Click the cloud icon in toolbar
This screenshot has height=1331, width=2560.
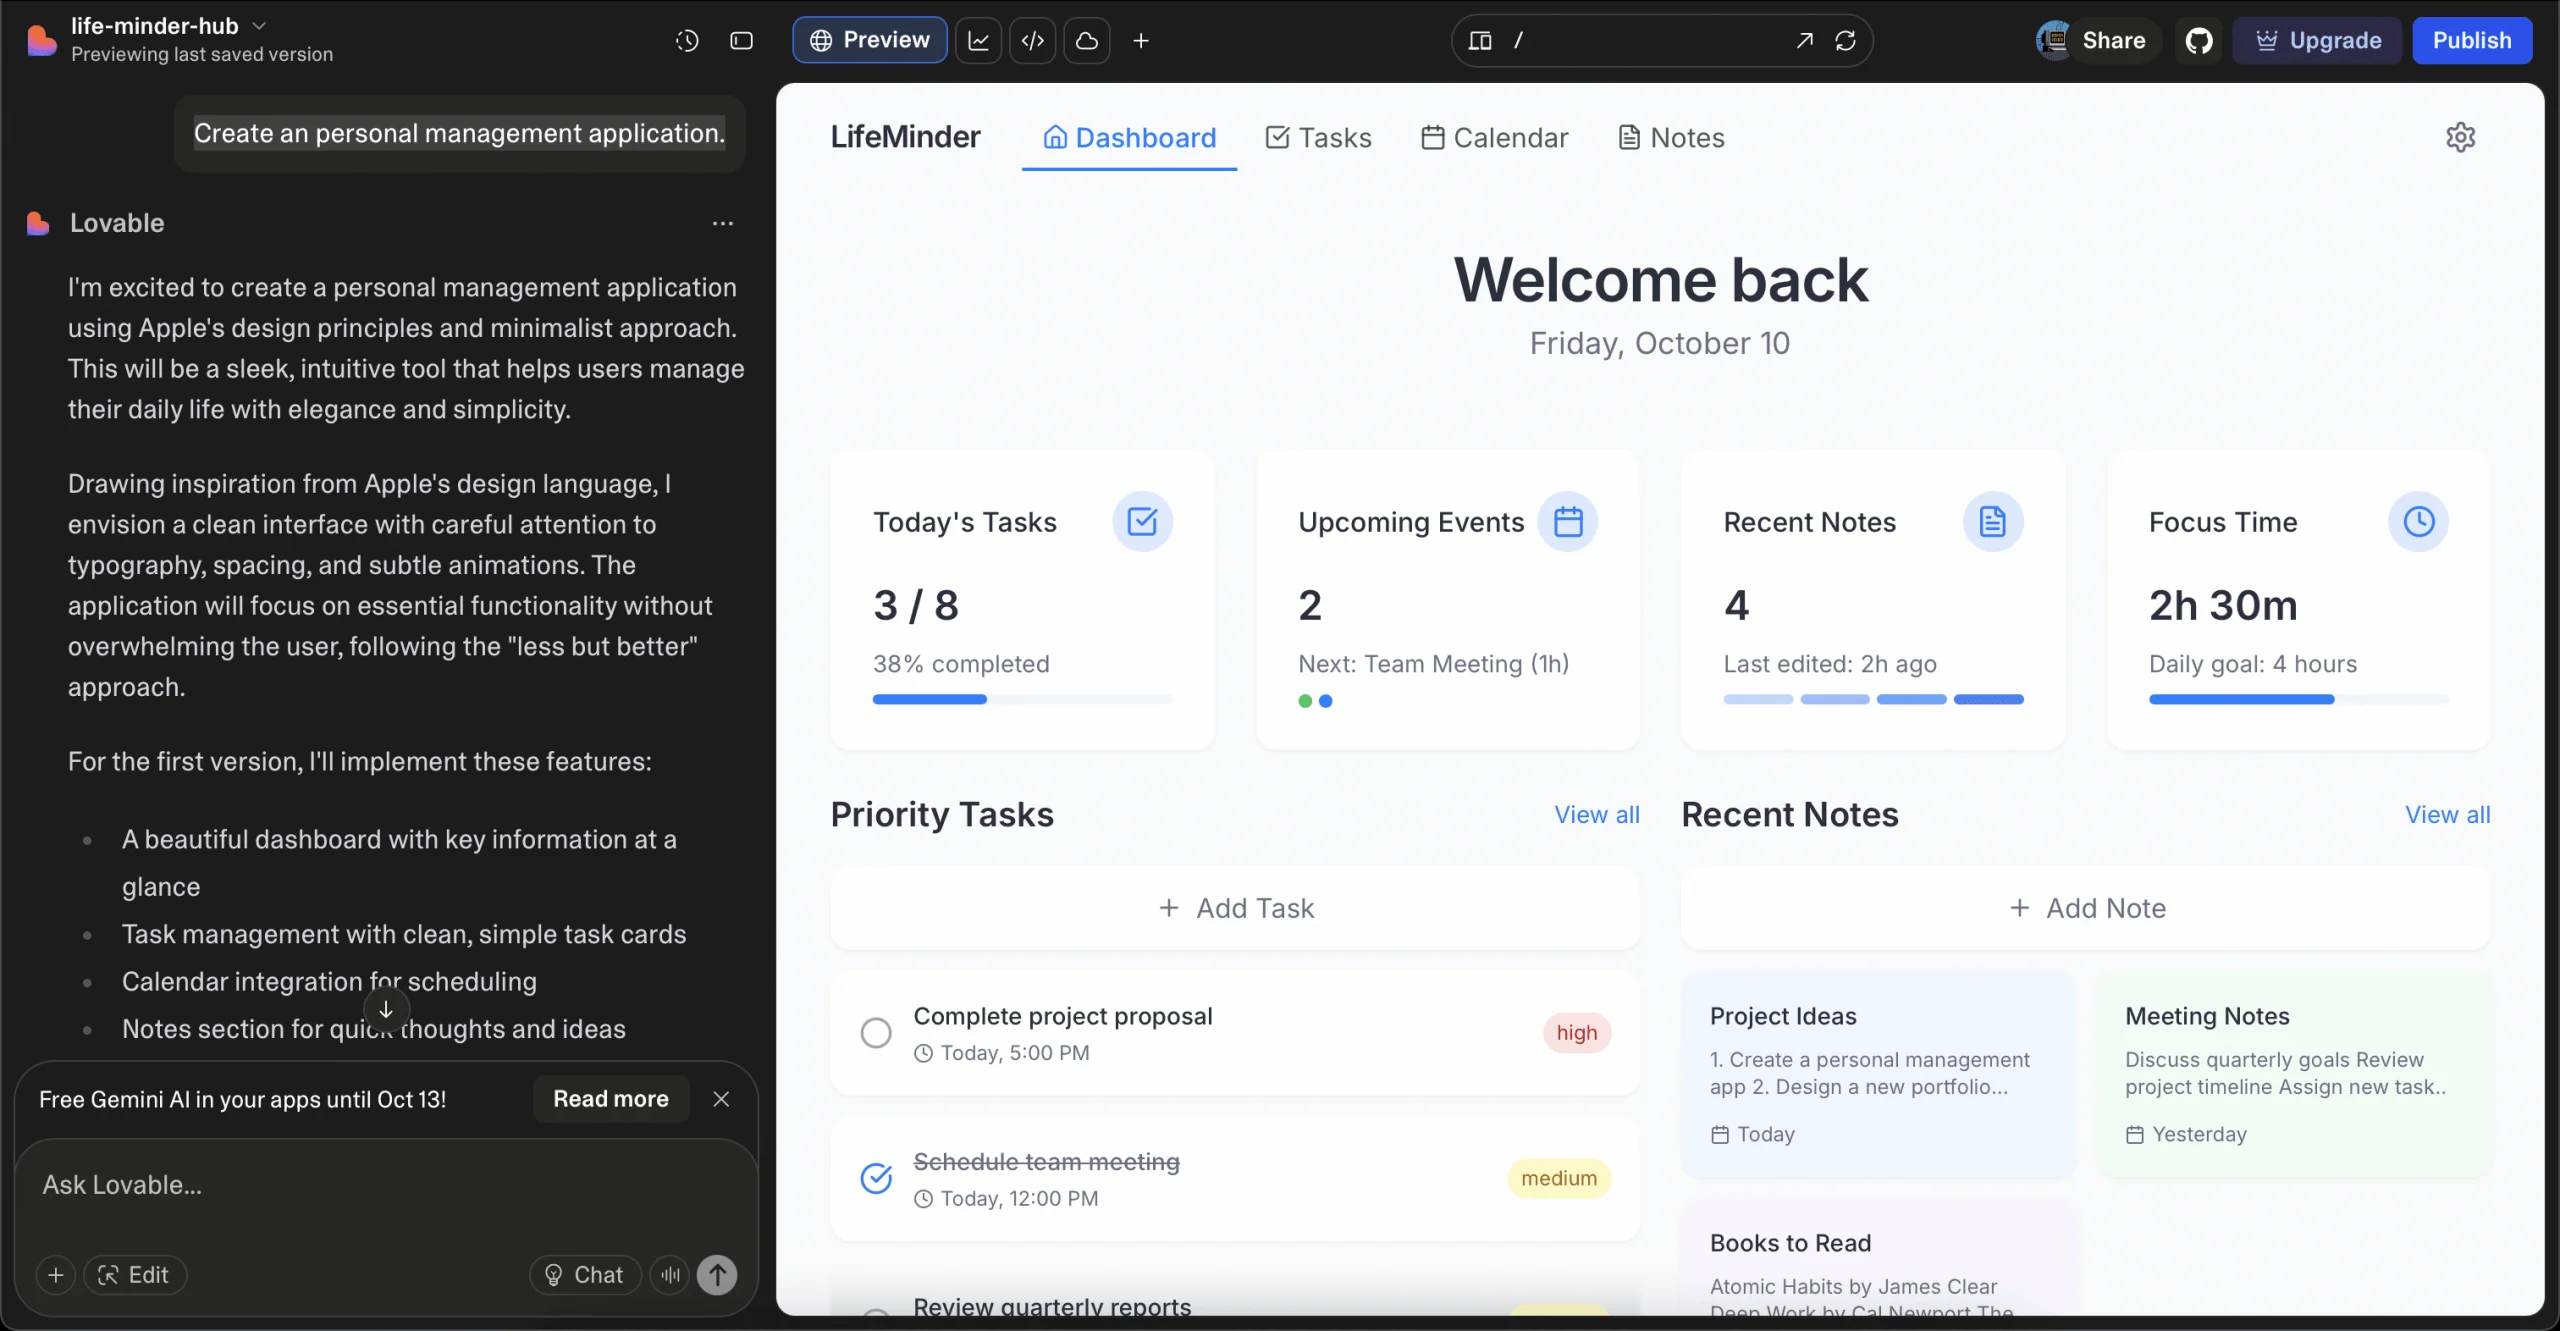1086,40
